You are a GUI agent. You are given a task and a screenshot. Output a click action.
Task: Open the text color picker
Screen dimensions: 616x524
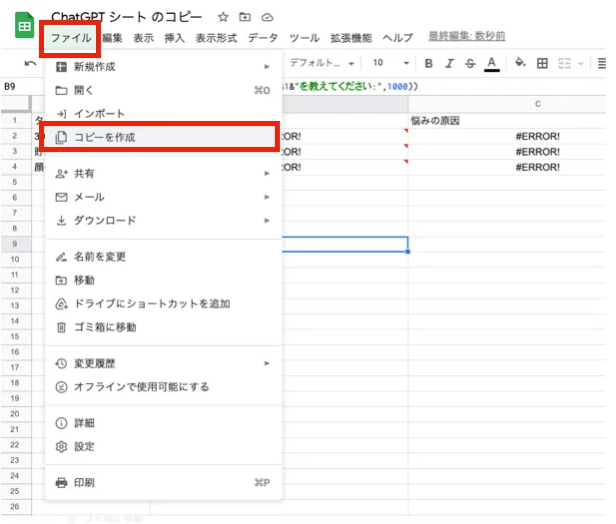tap(491, 64)
